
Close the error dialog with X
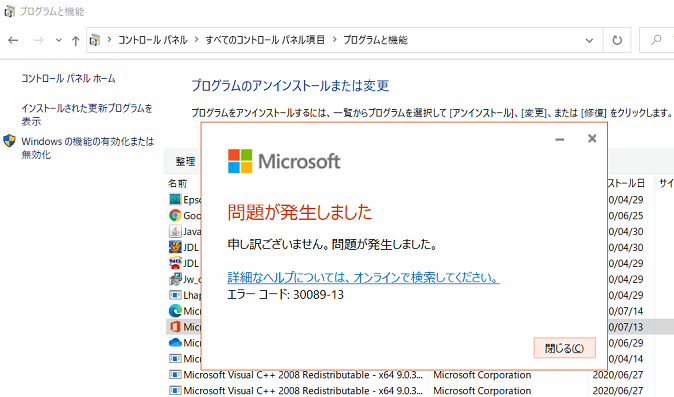click(x=592, y=138)
